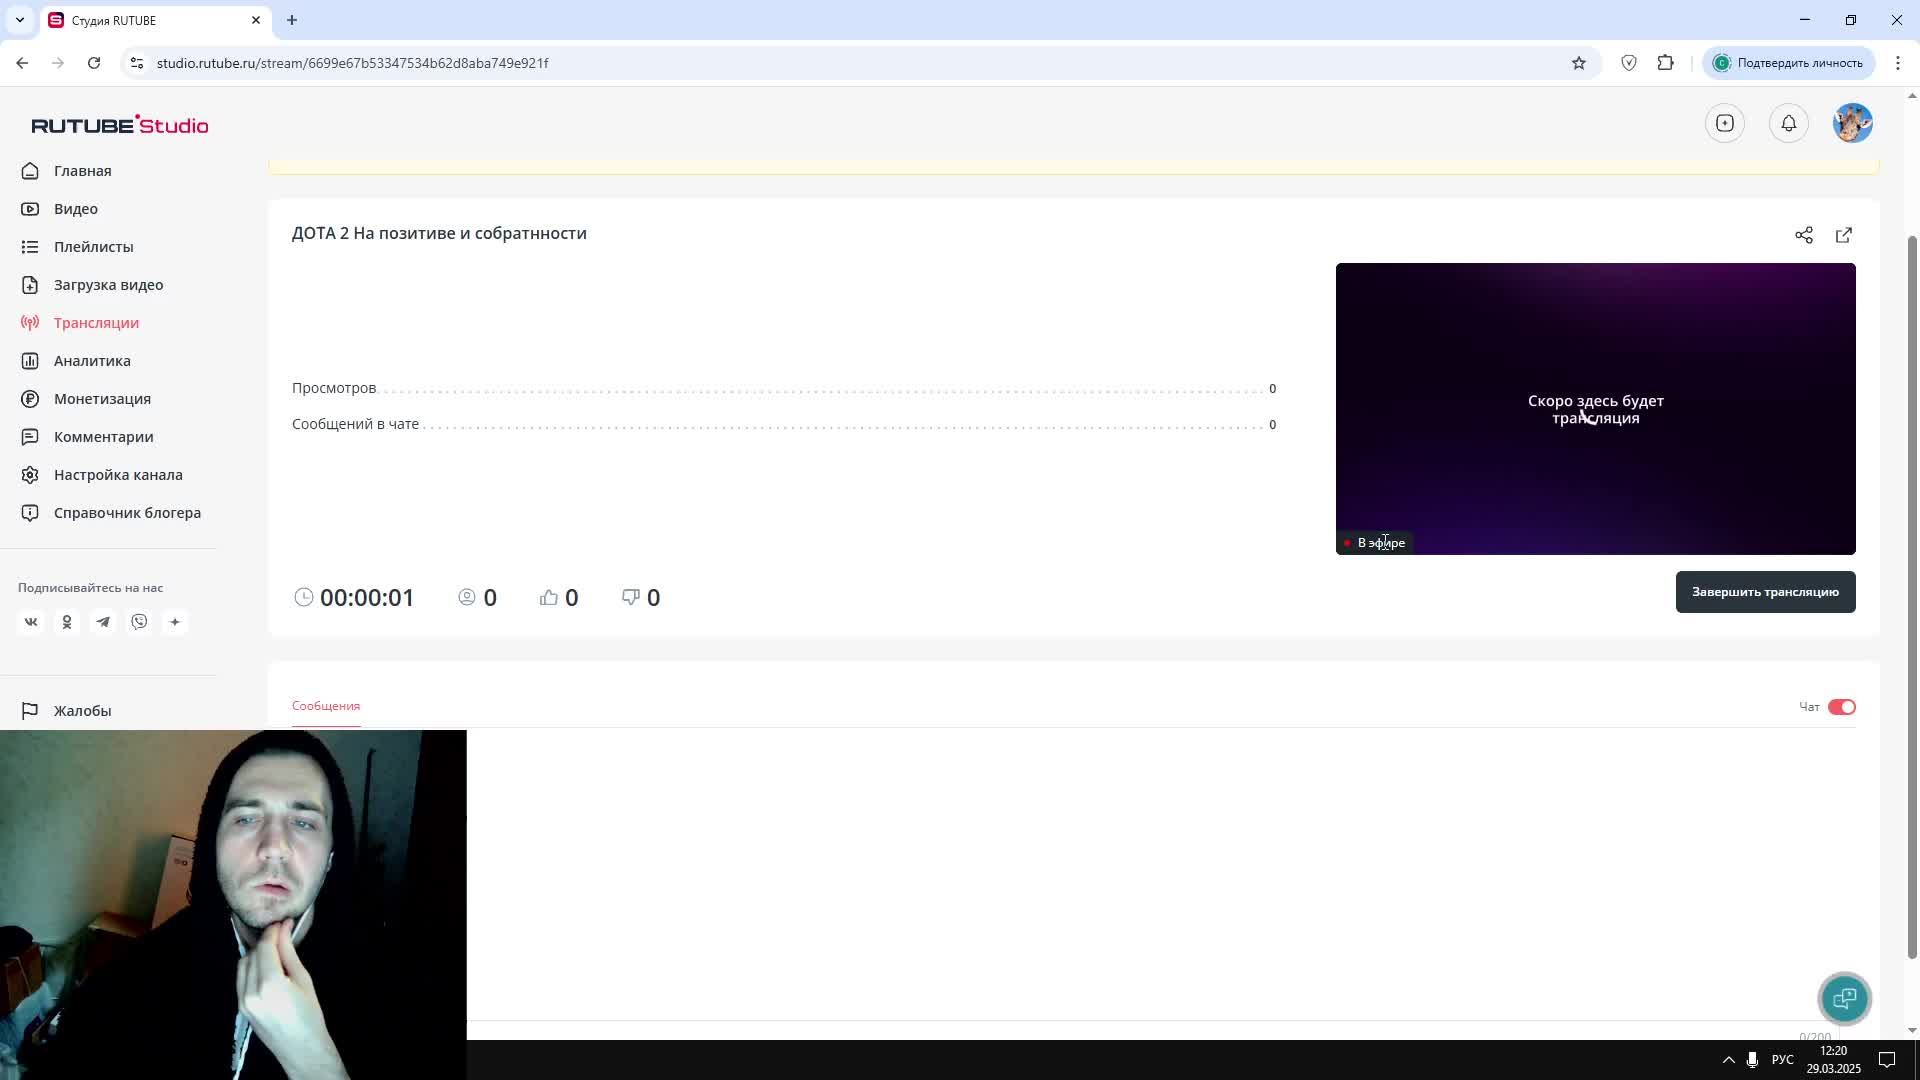The height and width of the screenshot is (1080, 1920).
Task: Click the share icon for the stream
Action: click(x=1803, y=235)
